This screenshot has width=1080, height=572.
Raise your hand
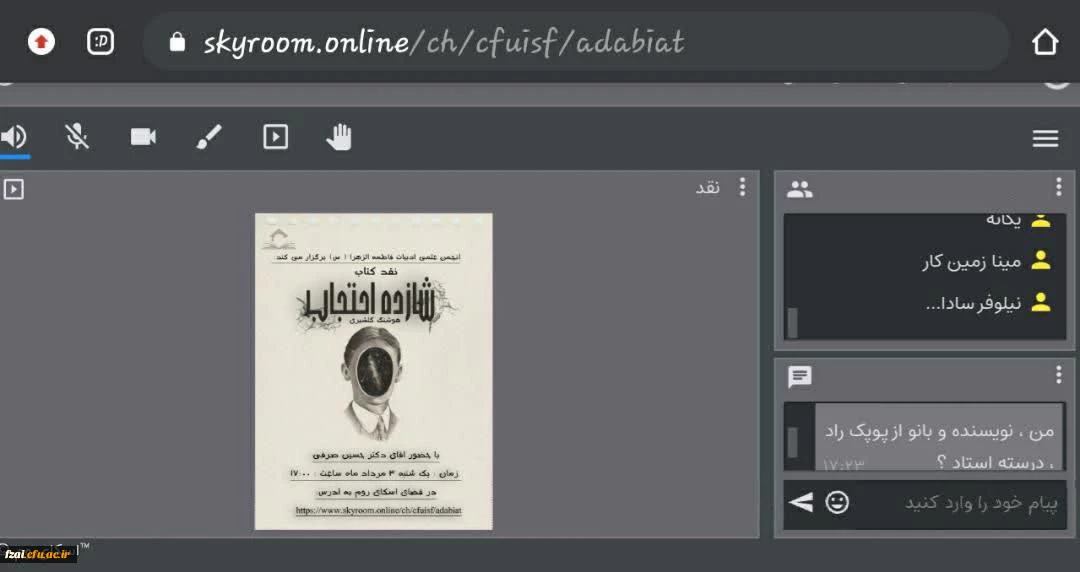point(339,137)
